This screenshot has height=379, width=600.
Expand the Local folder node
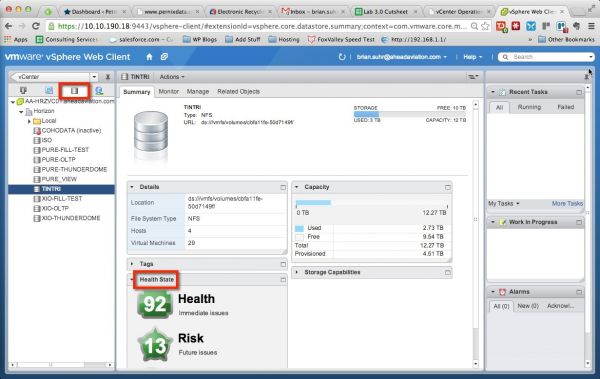pyautogui.click(x=29, y=121)
